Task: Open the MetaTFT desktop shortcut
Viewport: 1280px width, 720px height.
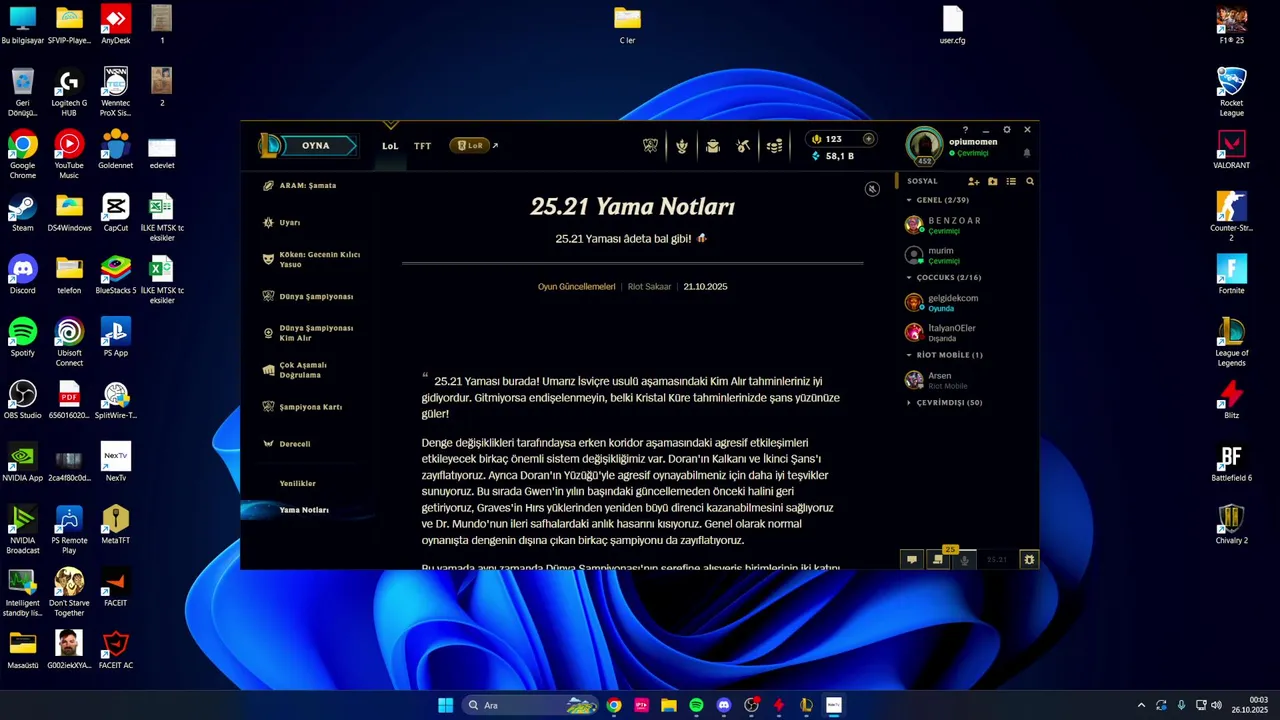Action: [x=115, y=525]
